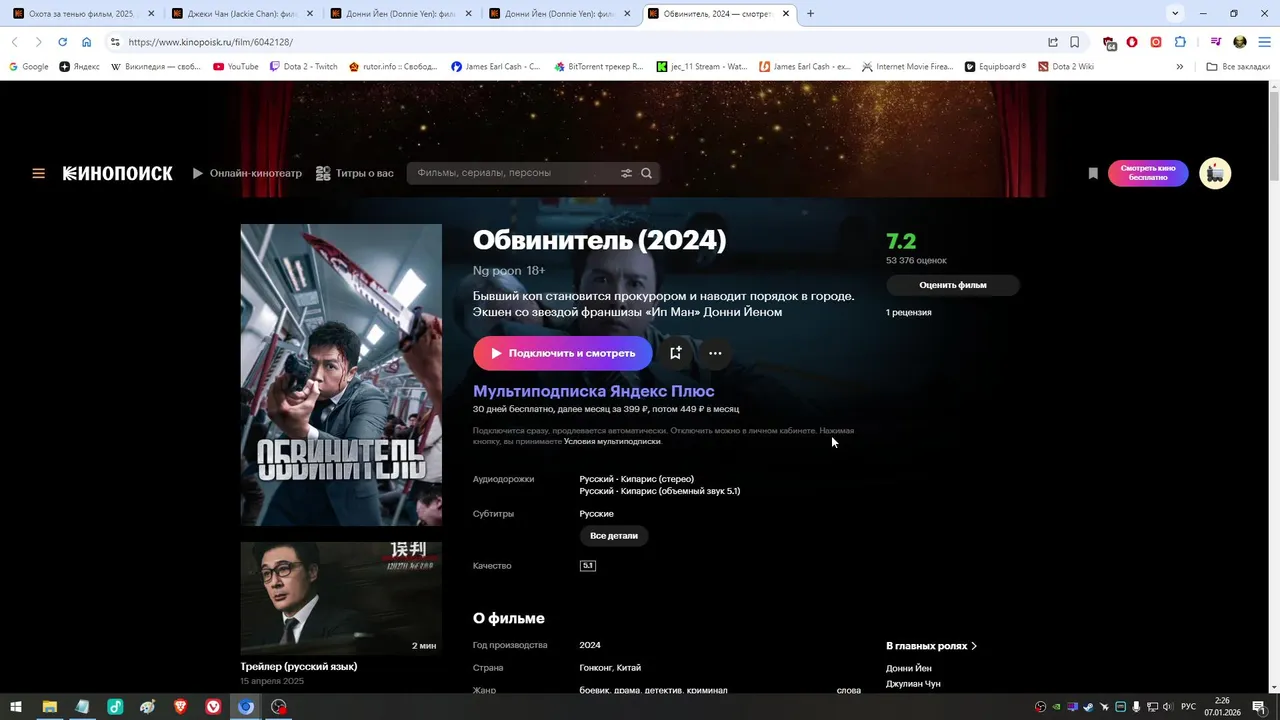Open actor Джулиан Чун link

(913, 684)
